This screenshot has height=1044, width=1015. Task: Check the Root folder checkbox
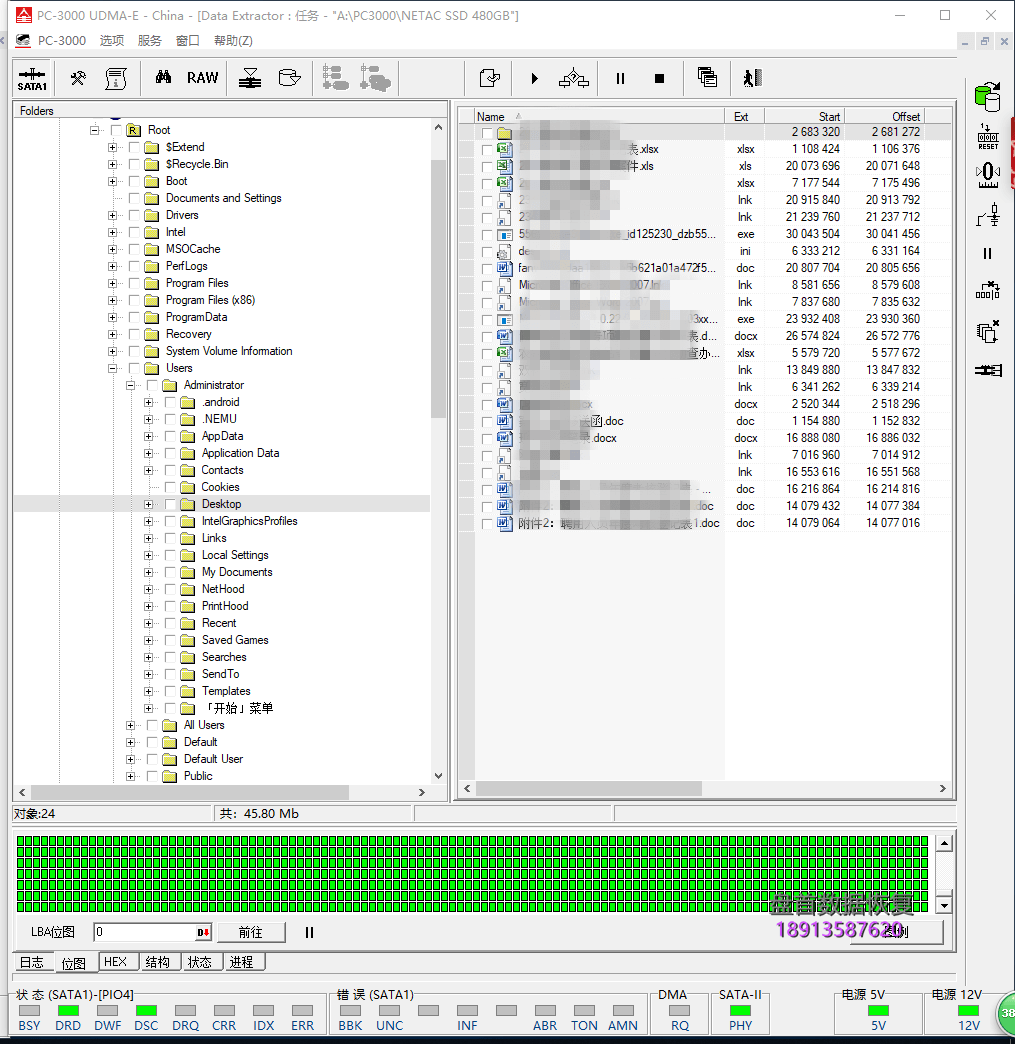(x=116, y=130)
